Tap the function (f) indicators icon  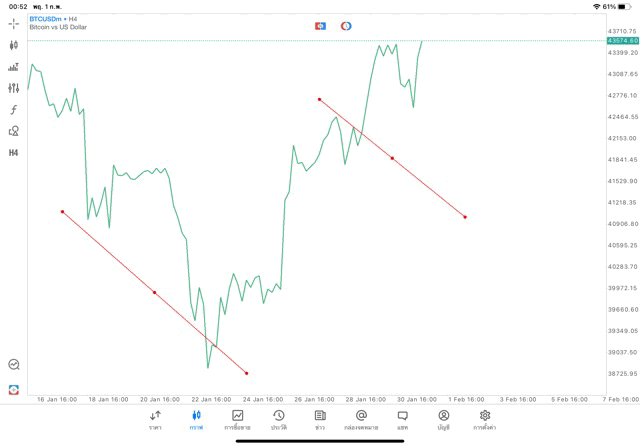tap(14, 110)
